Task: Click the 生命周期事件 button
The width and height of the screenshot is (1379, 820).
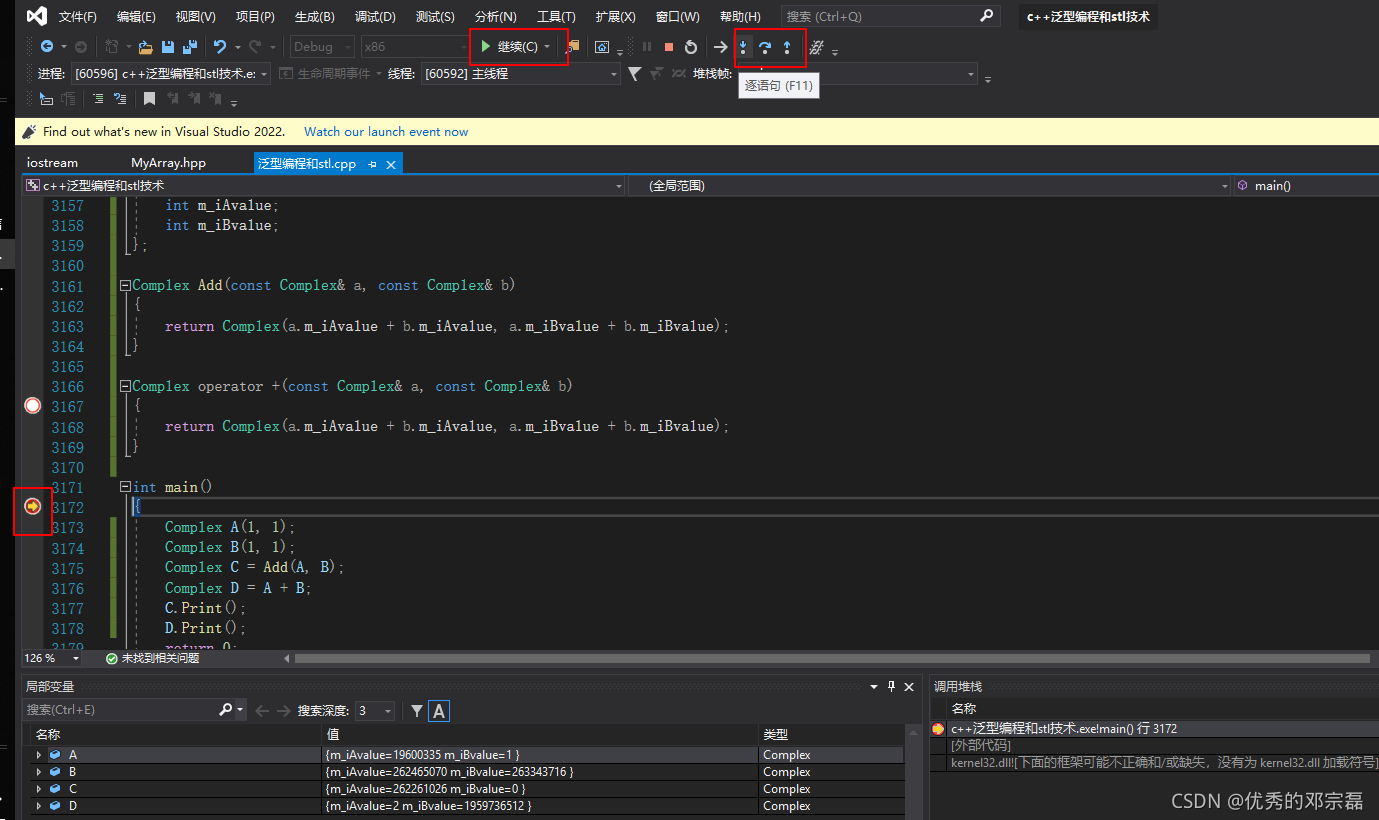Action: point(325,74)
